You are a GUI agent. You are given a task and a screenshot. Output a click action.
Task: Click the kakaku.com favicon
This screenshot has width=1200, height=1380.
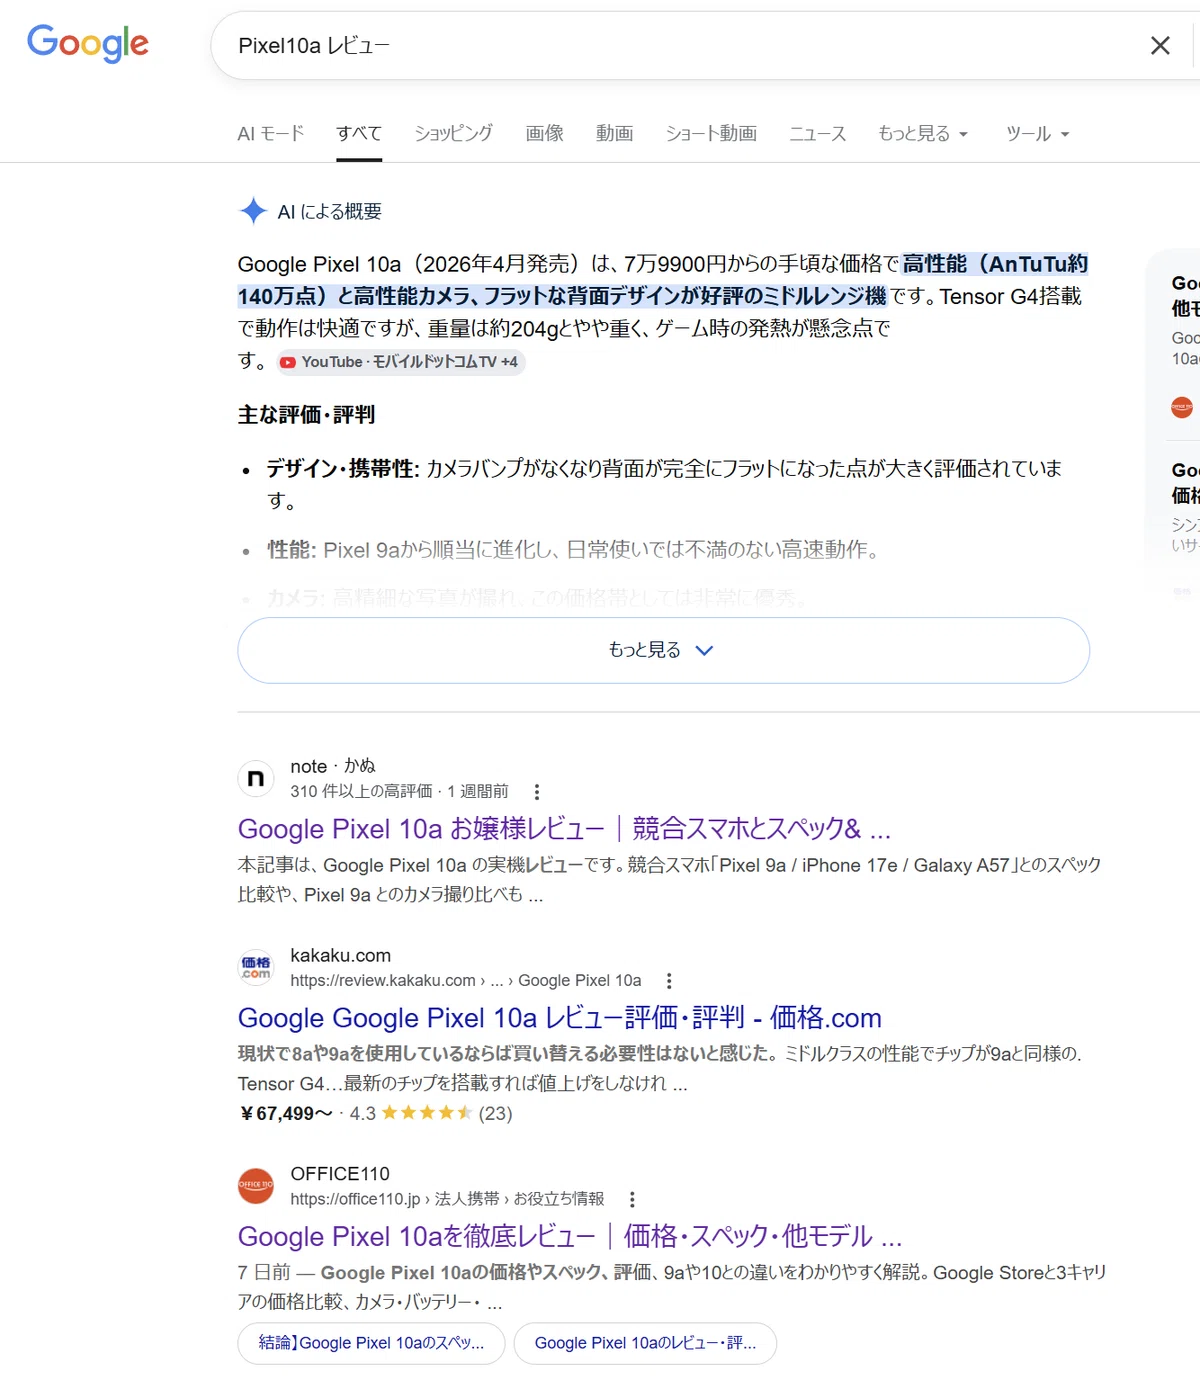coord(256,967)
